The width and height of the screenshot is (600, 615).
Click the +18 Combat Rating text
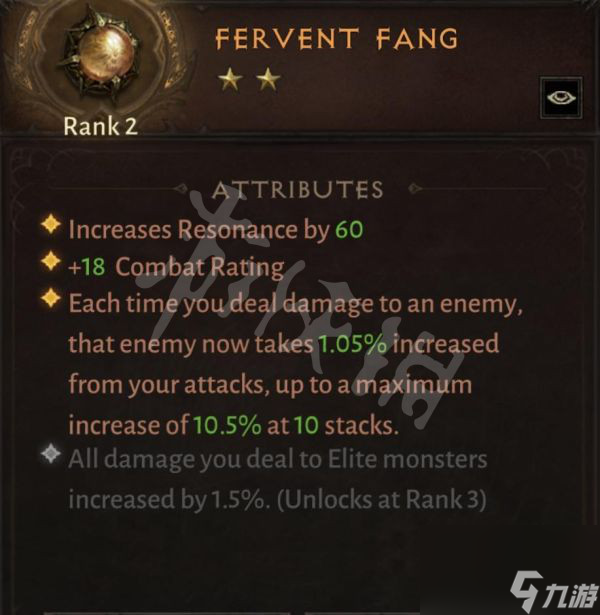[x=176, y=267]
